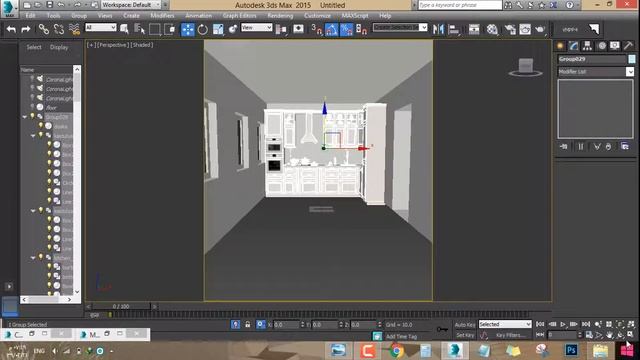
Task: Click Use Pivot Point Center icon
Action: click(281, 29)
